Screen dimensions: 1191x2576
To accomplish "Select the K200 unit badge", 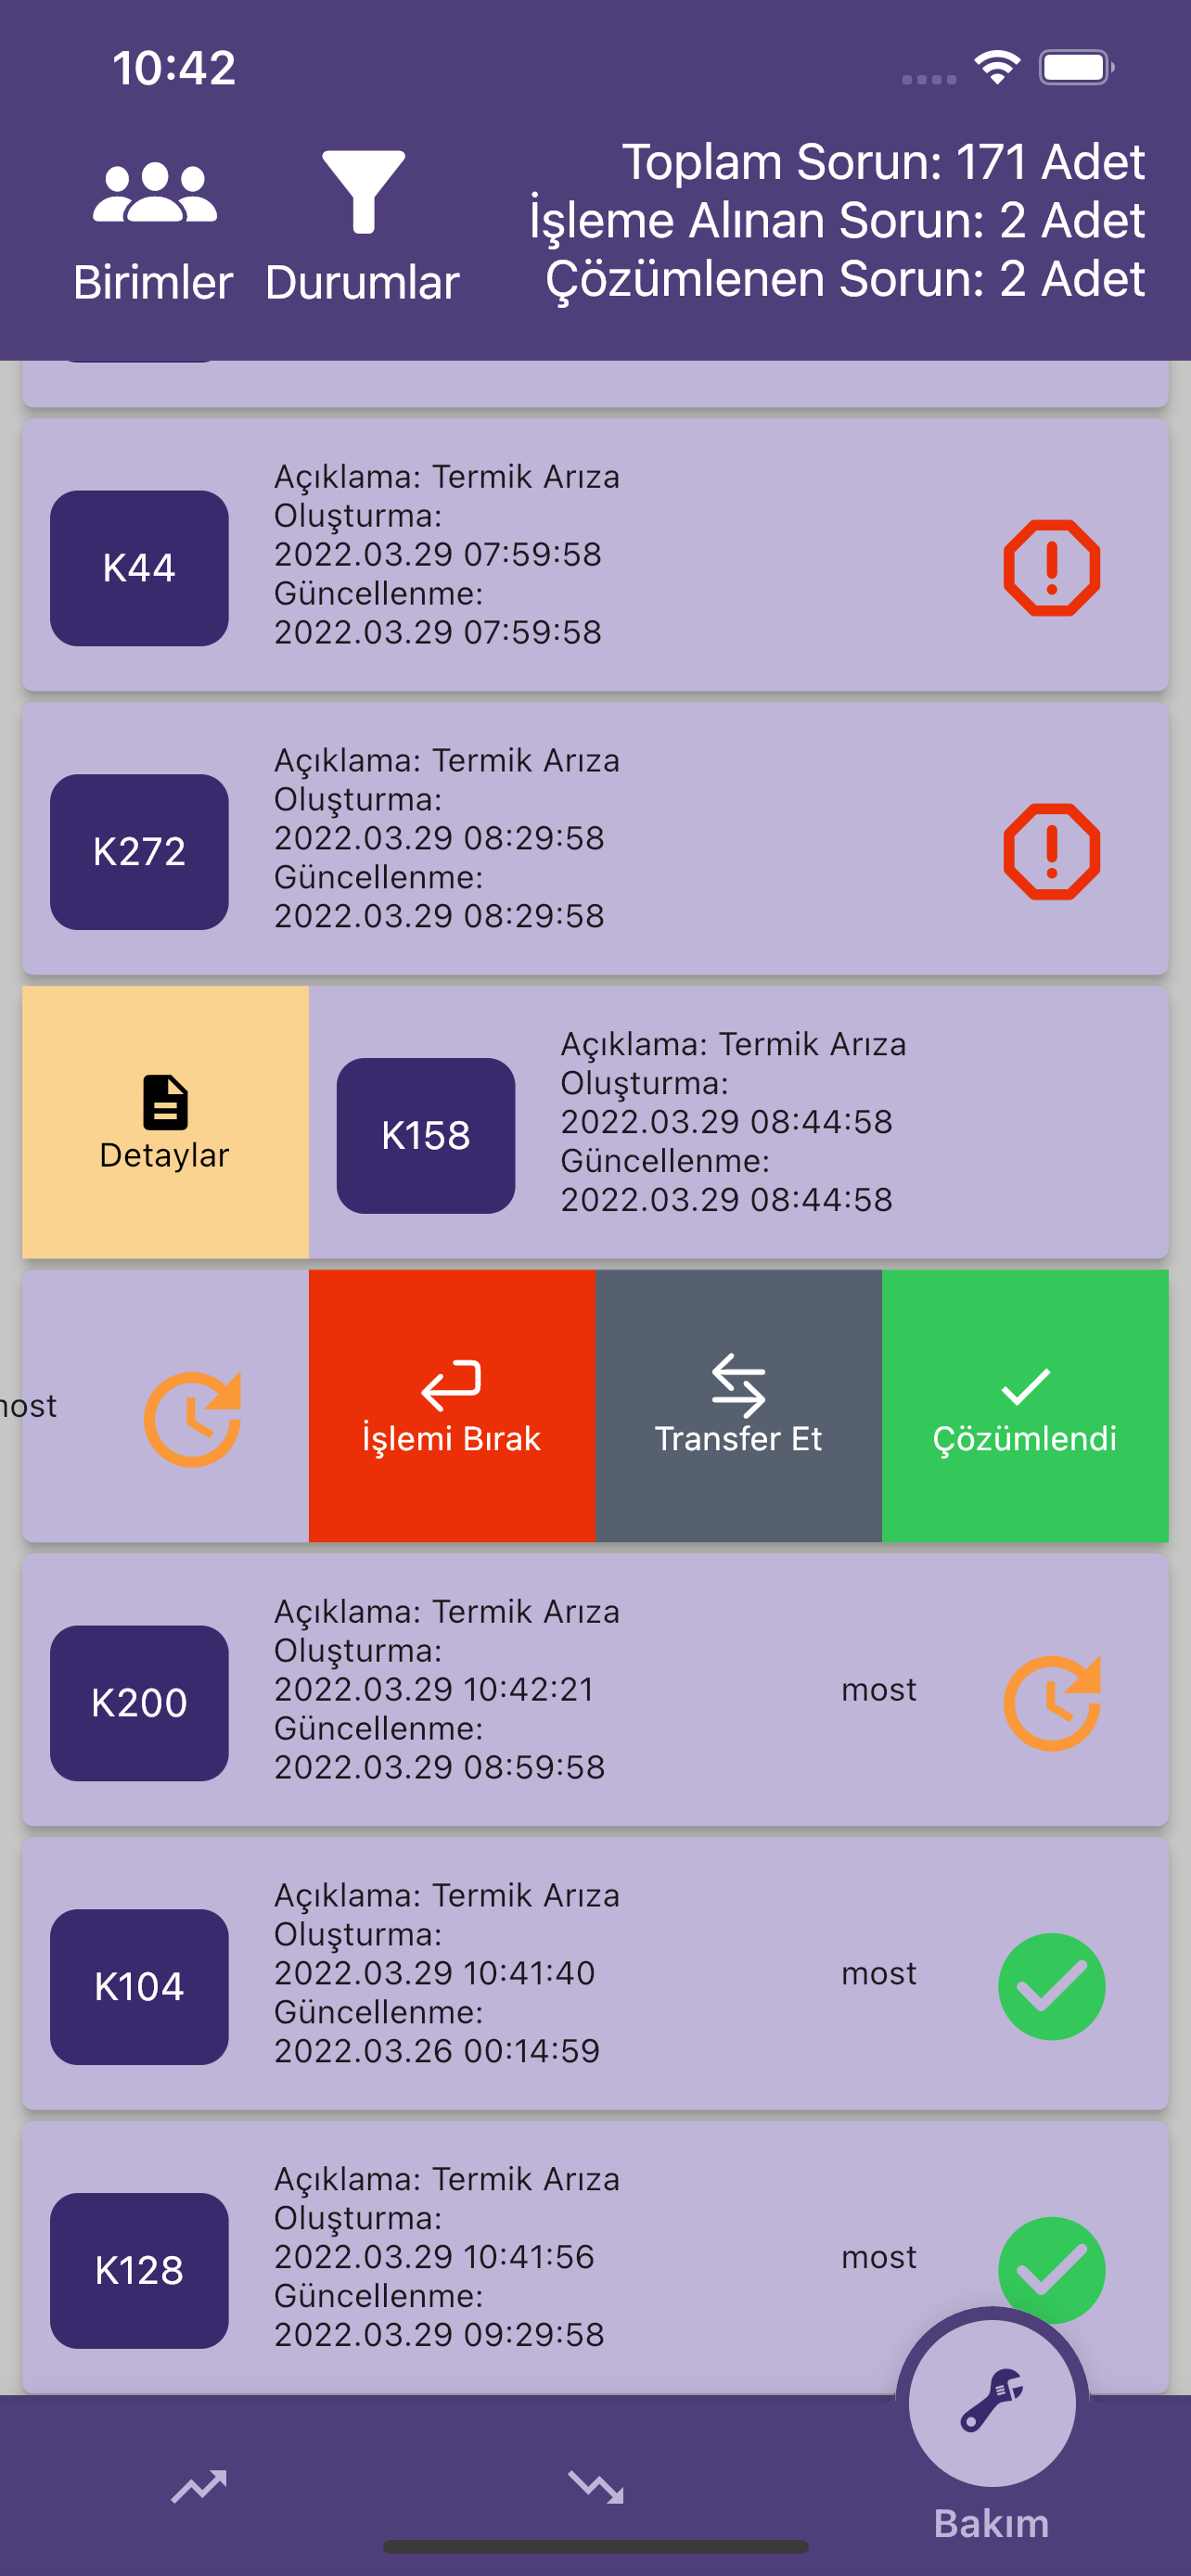I will pos(139,1703).
